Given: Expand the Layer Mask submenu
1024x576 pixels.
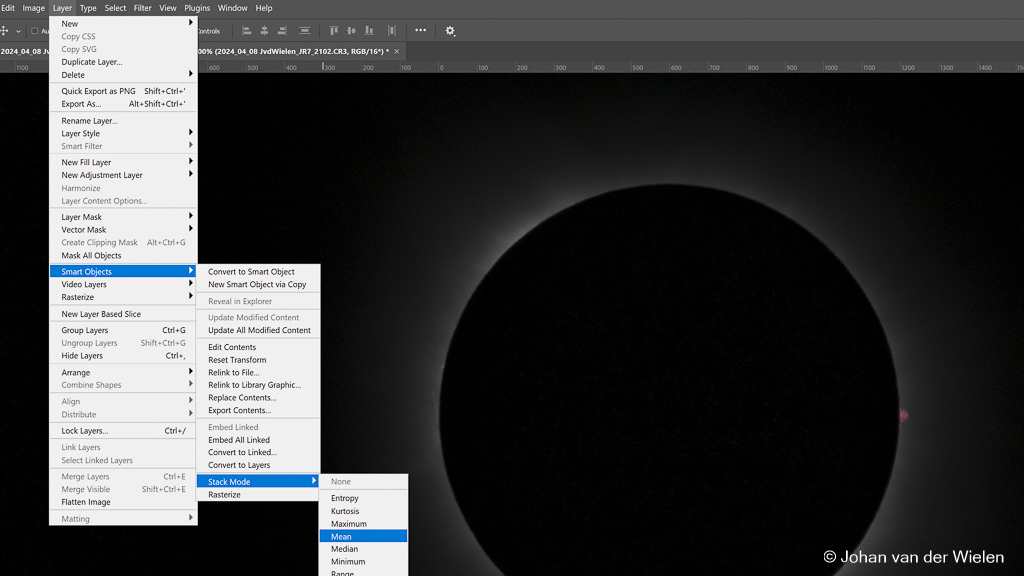Looking at the screenshot, I should click(123, 217).
